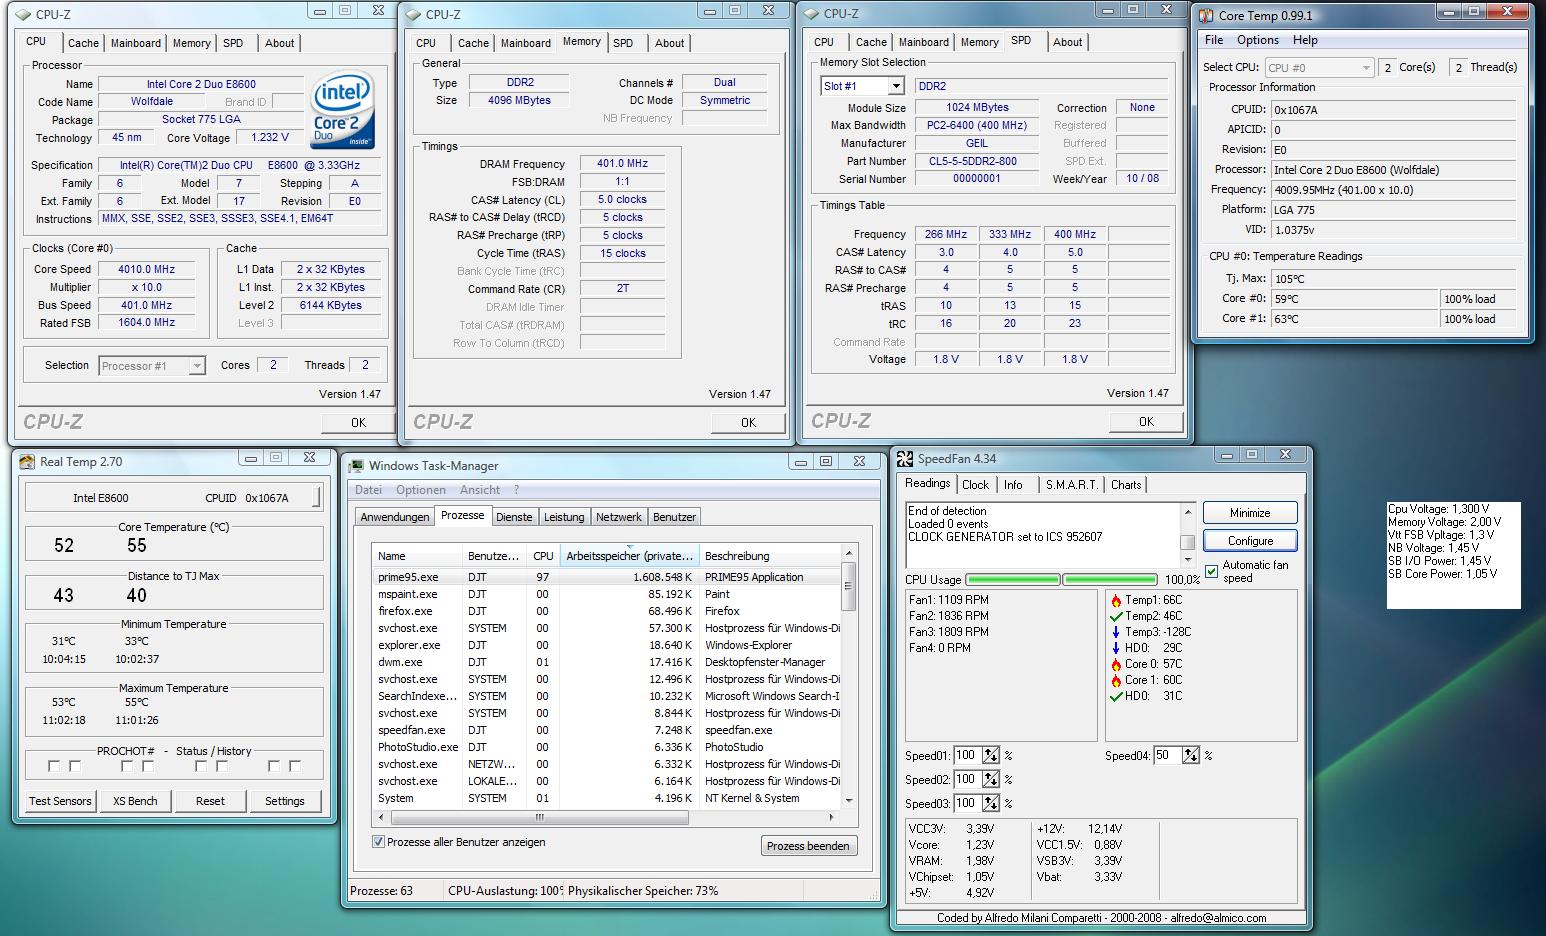The image size is (1546, 936).
Task: Disable the Automatic fan speed checkbox
Action: point(1212,571)
